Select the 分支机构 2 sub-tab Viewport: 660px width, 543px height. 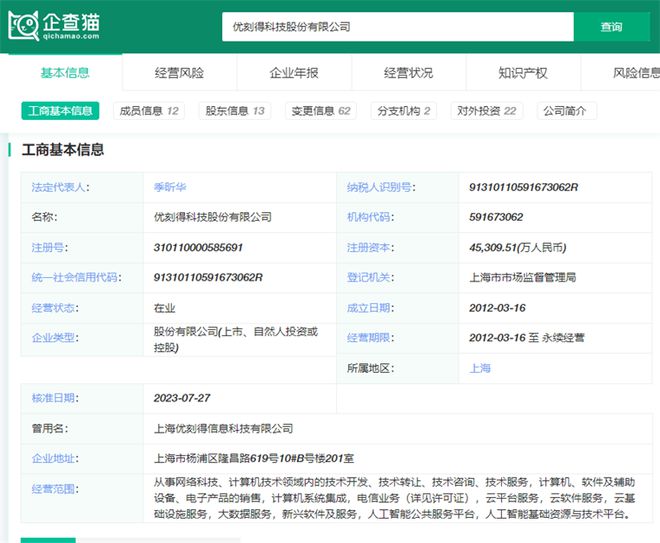pyautogui.click(x=404, y=111)
